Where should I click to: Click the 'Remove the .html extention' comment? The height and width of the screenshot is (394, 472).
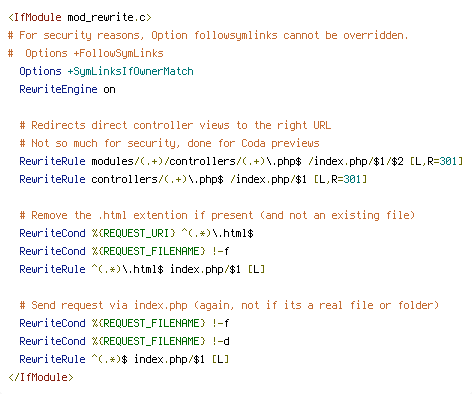click(217, 215)
